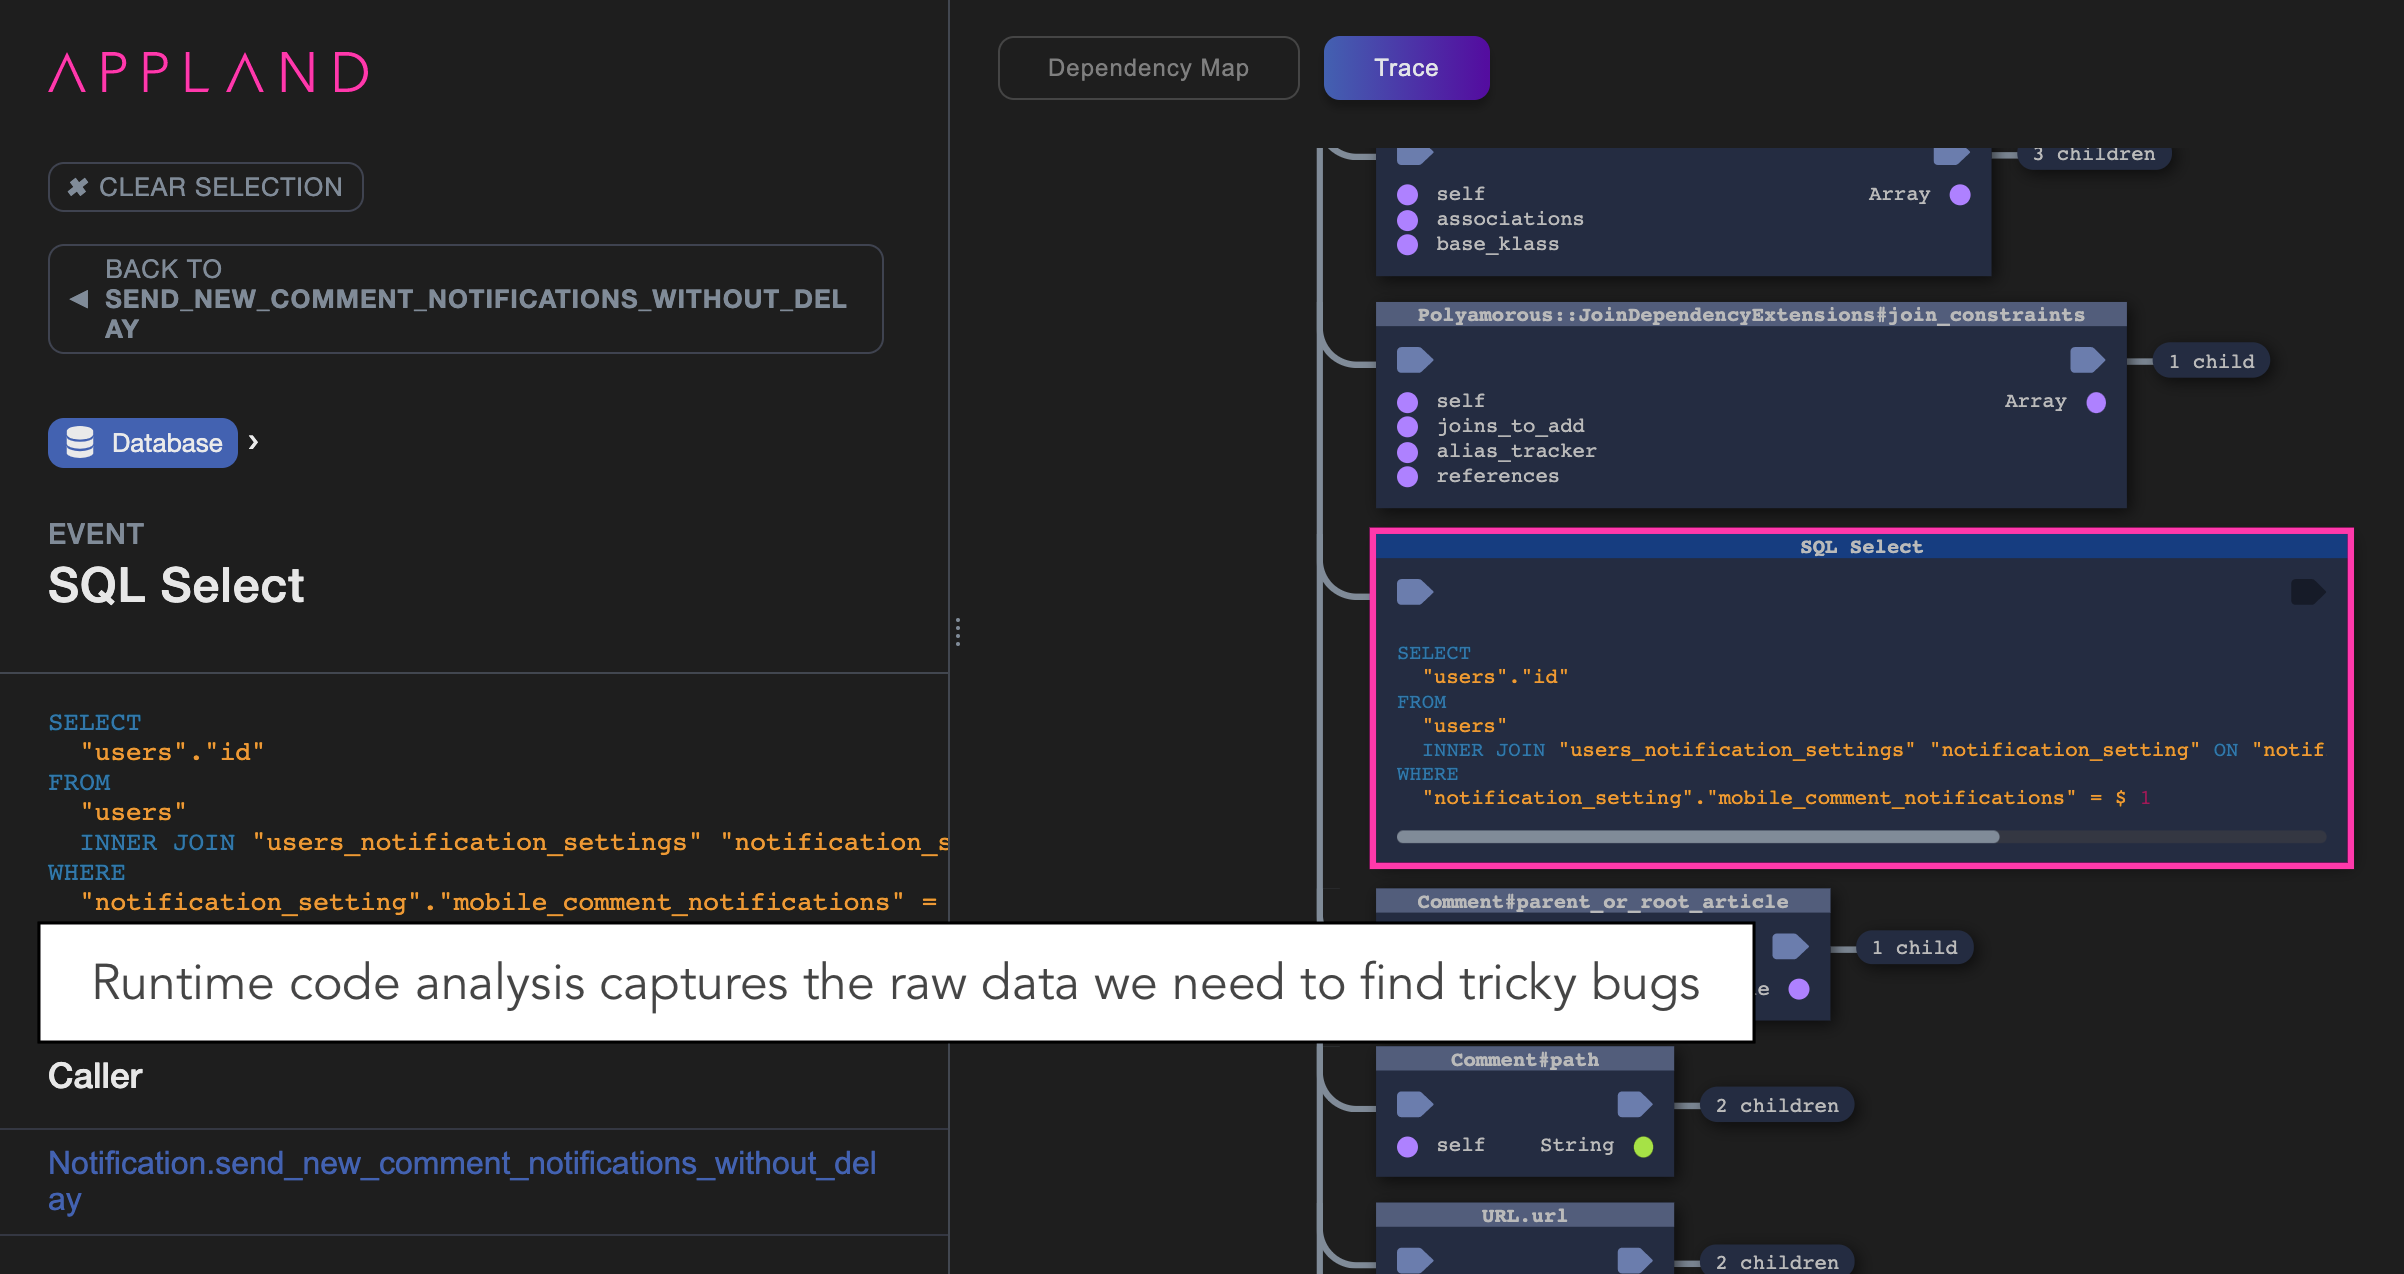Click the output flag icon on the SQL Select node

(x=2308, y=591)
